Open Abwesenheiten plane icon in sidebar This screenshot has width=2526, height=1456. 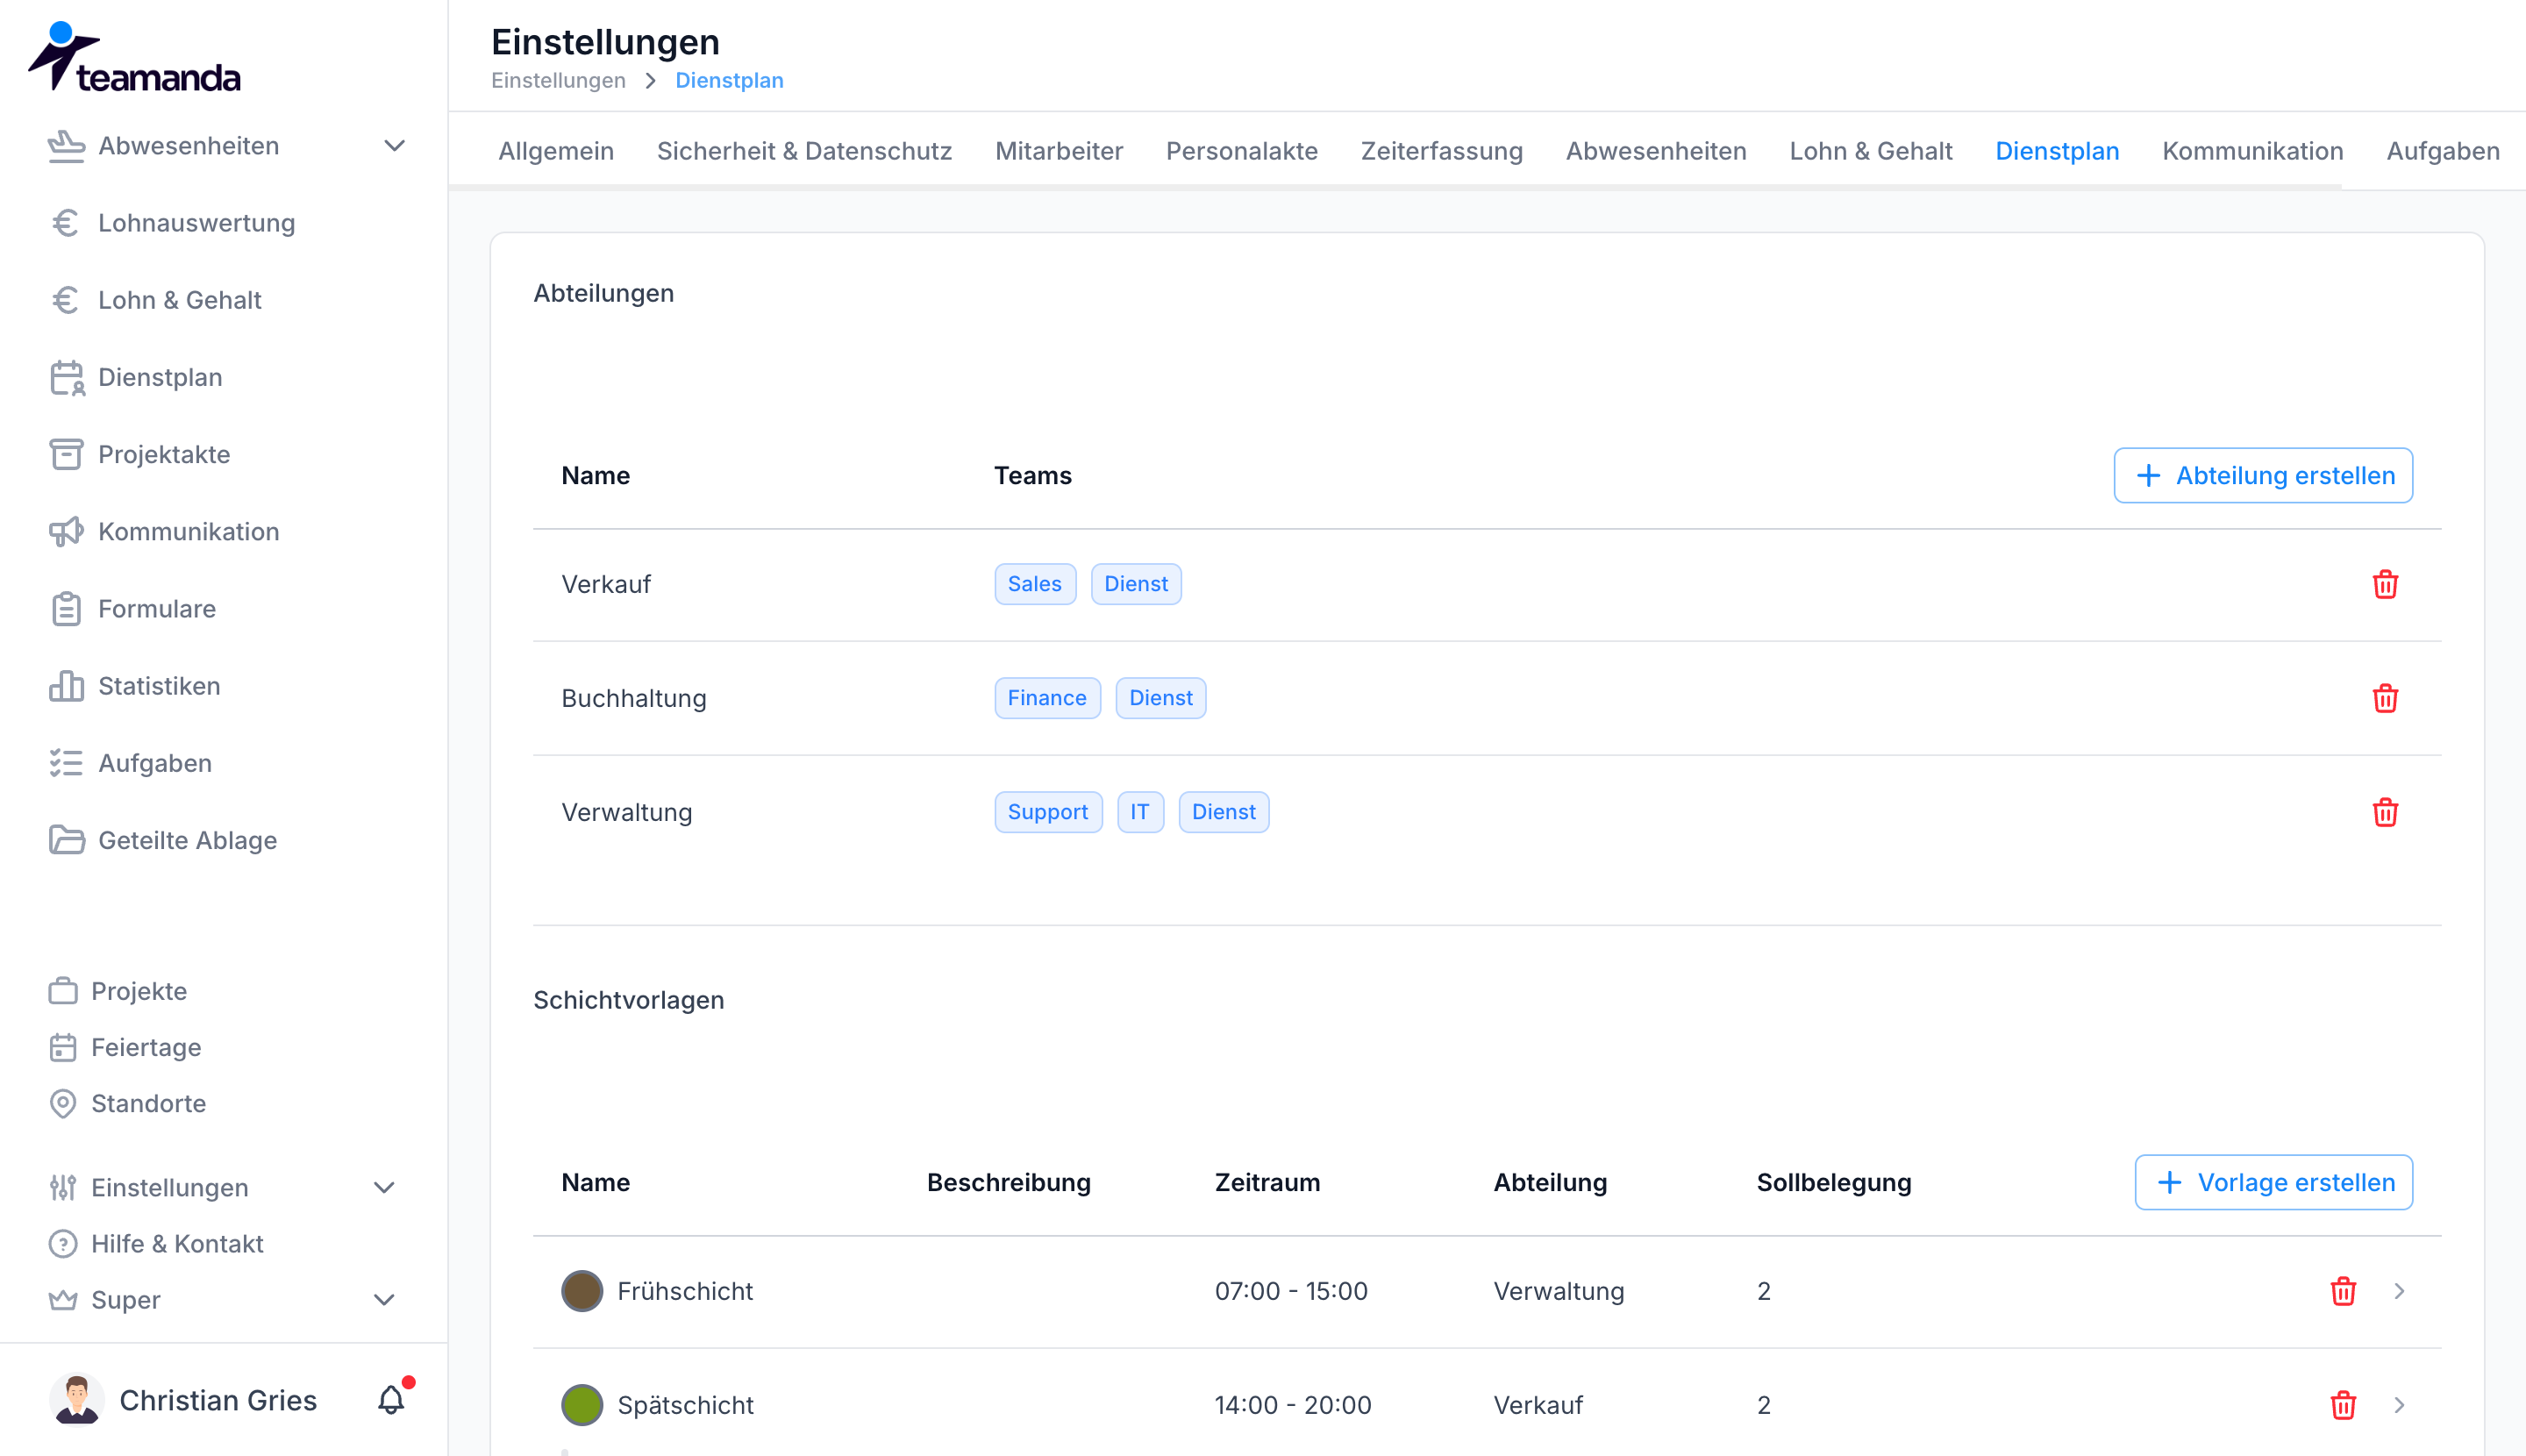pyautogui.click(x=66, y=146)
